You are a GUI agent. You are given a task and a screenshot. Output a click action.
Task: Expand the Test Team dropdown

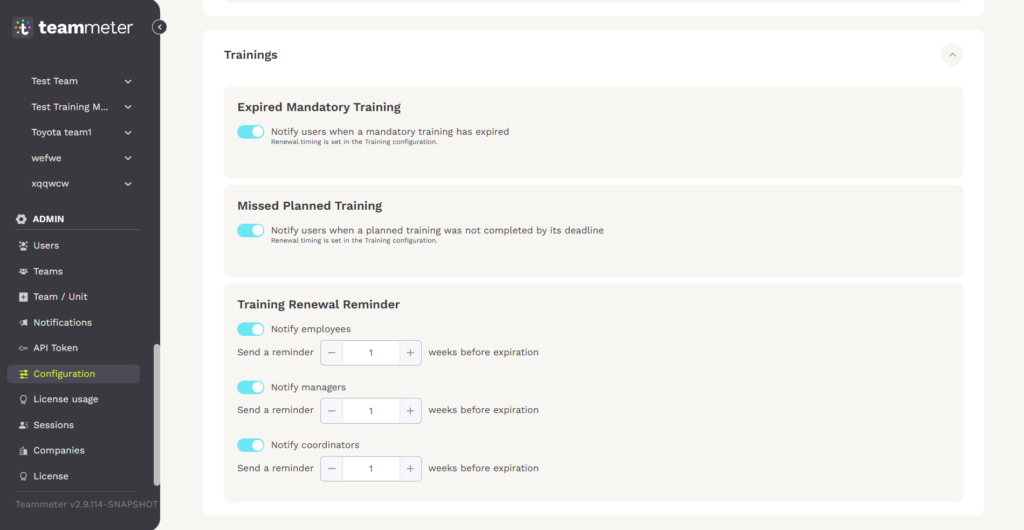click(x=128, y=81)
